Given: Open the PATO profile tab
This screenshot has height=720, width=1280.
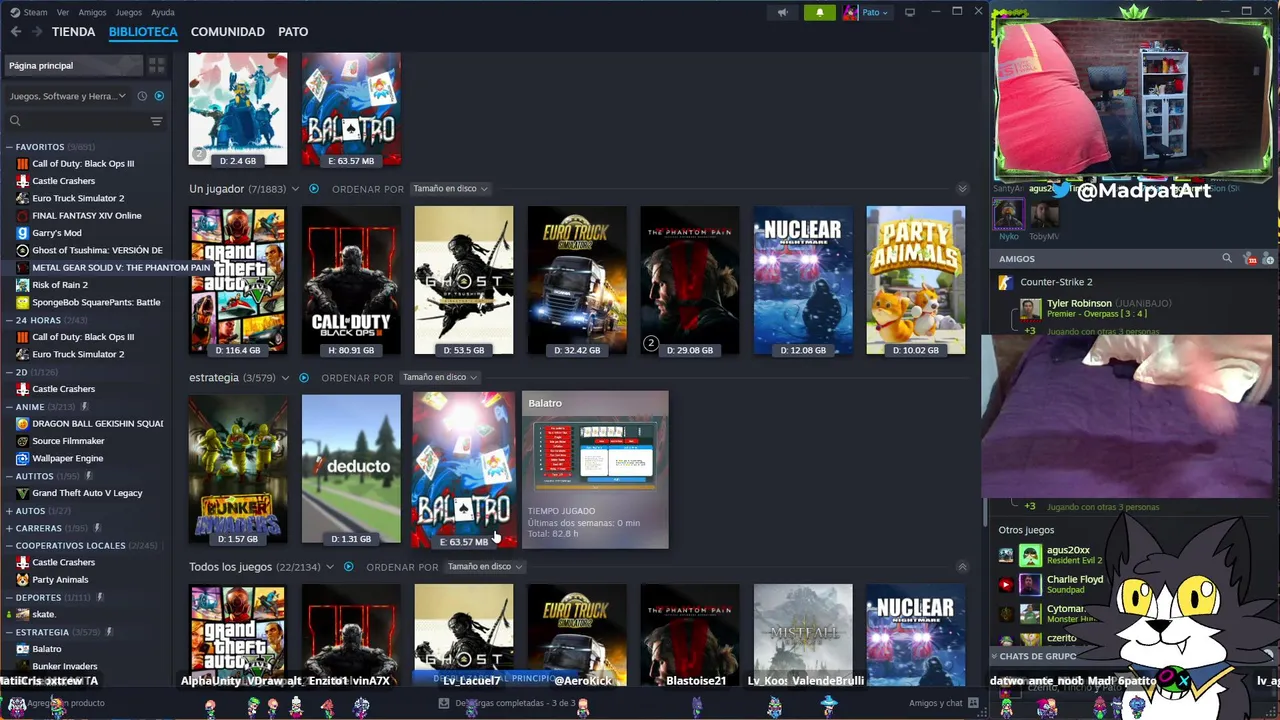Looking at the screenshot, I should click(293, 32).
